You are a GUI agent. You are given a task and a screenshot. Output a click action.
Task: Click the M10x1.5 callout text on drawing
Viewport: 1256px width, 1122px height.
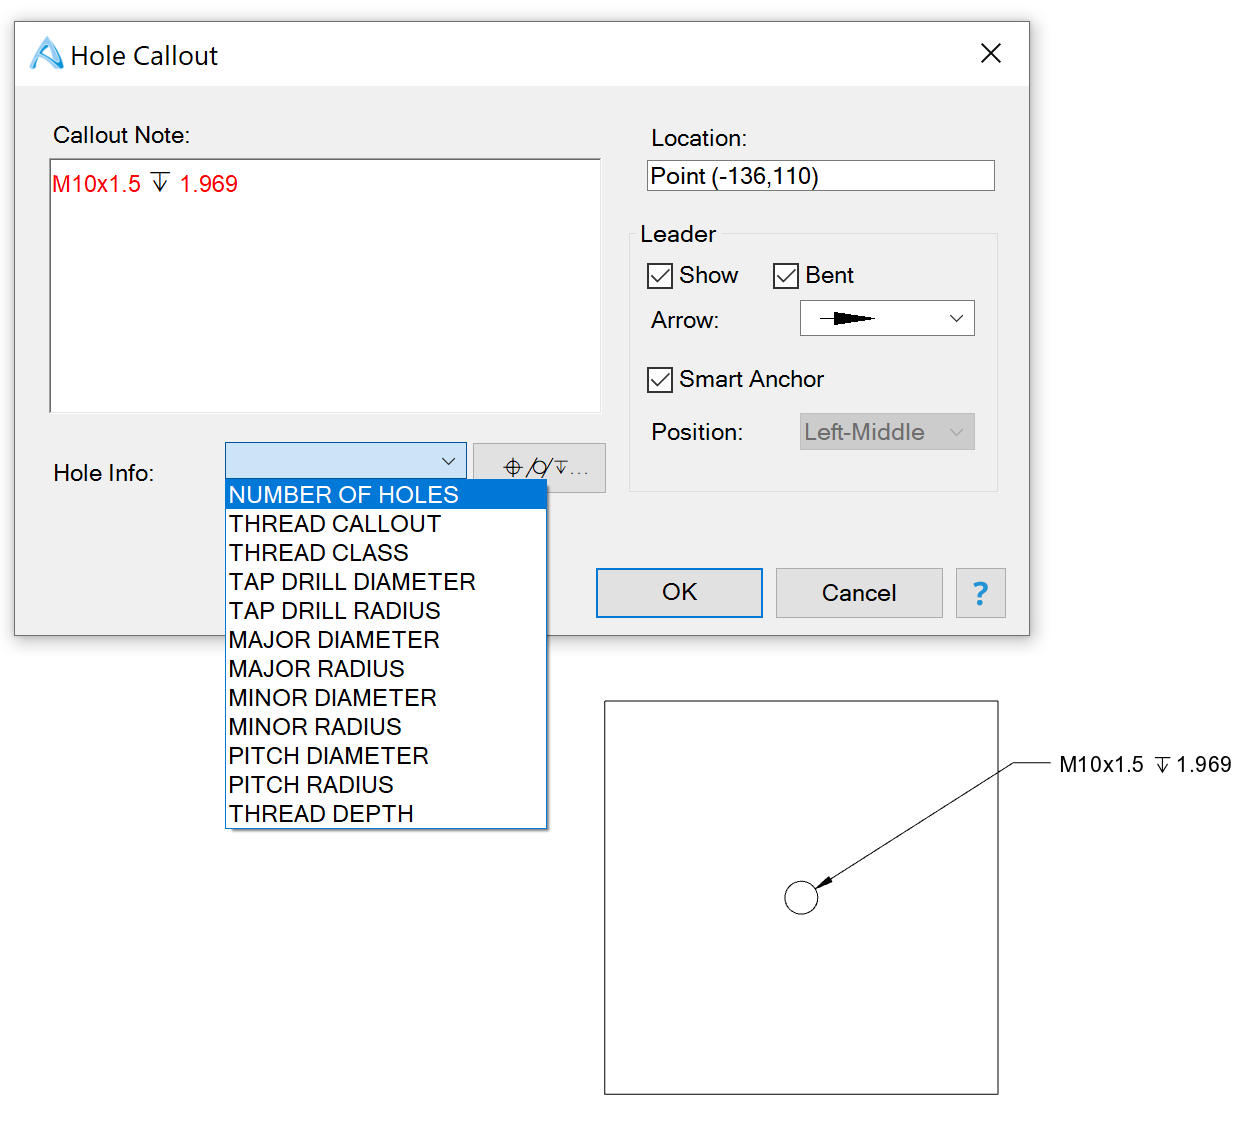[x=1145, y=765]
